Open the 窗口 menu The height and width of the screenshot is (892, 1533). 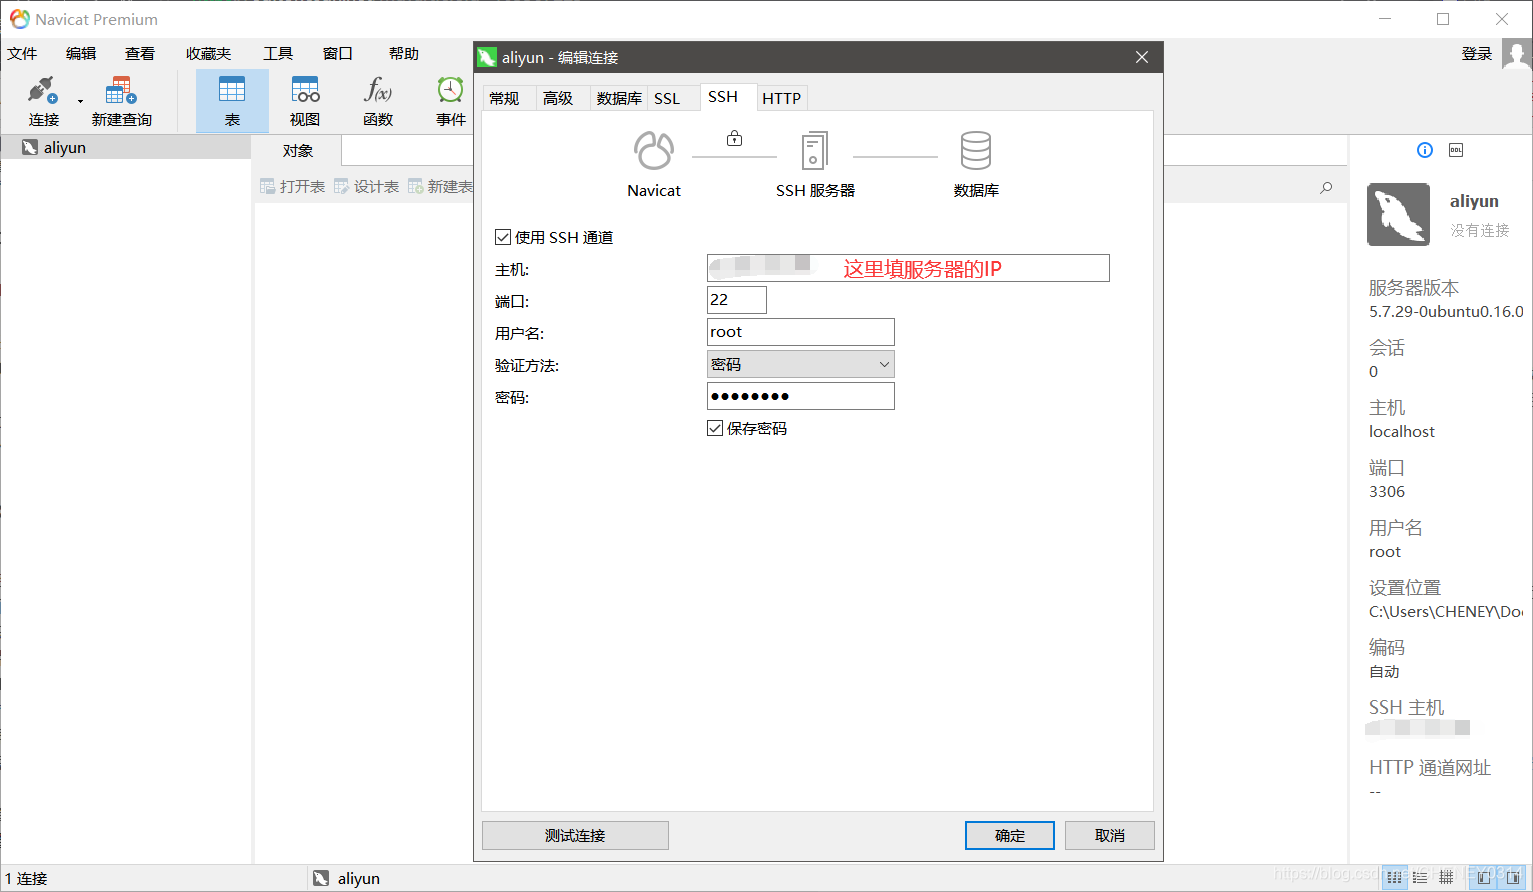337,53
